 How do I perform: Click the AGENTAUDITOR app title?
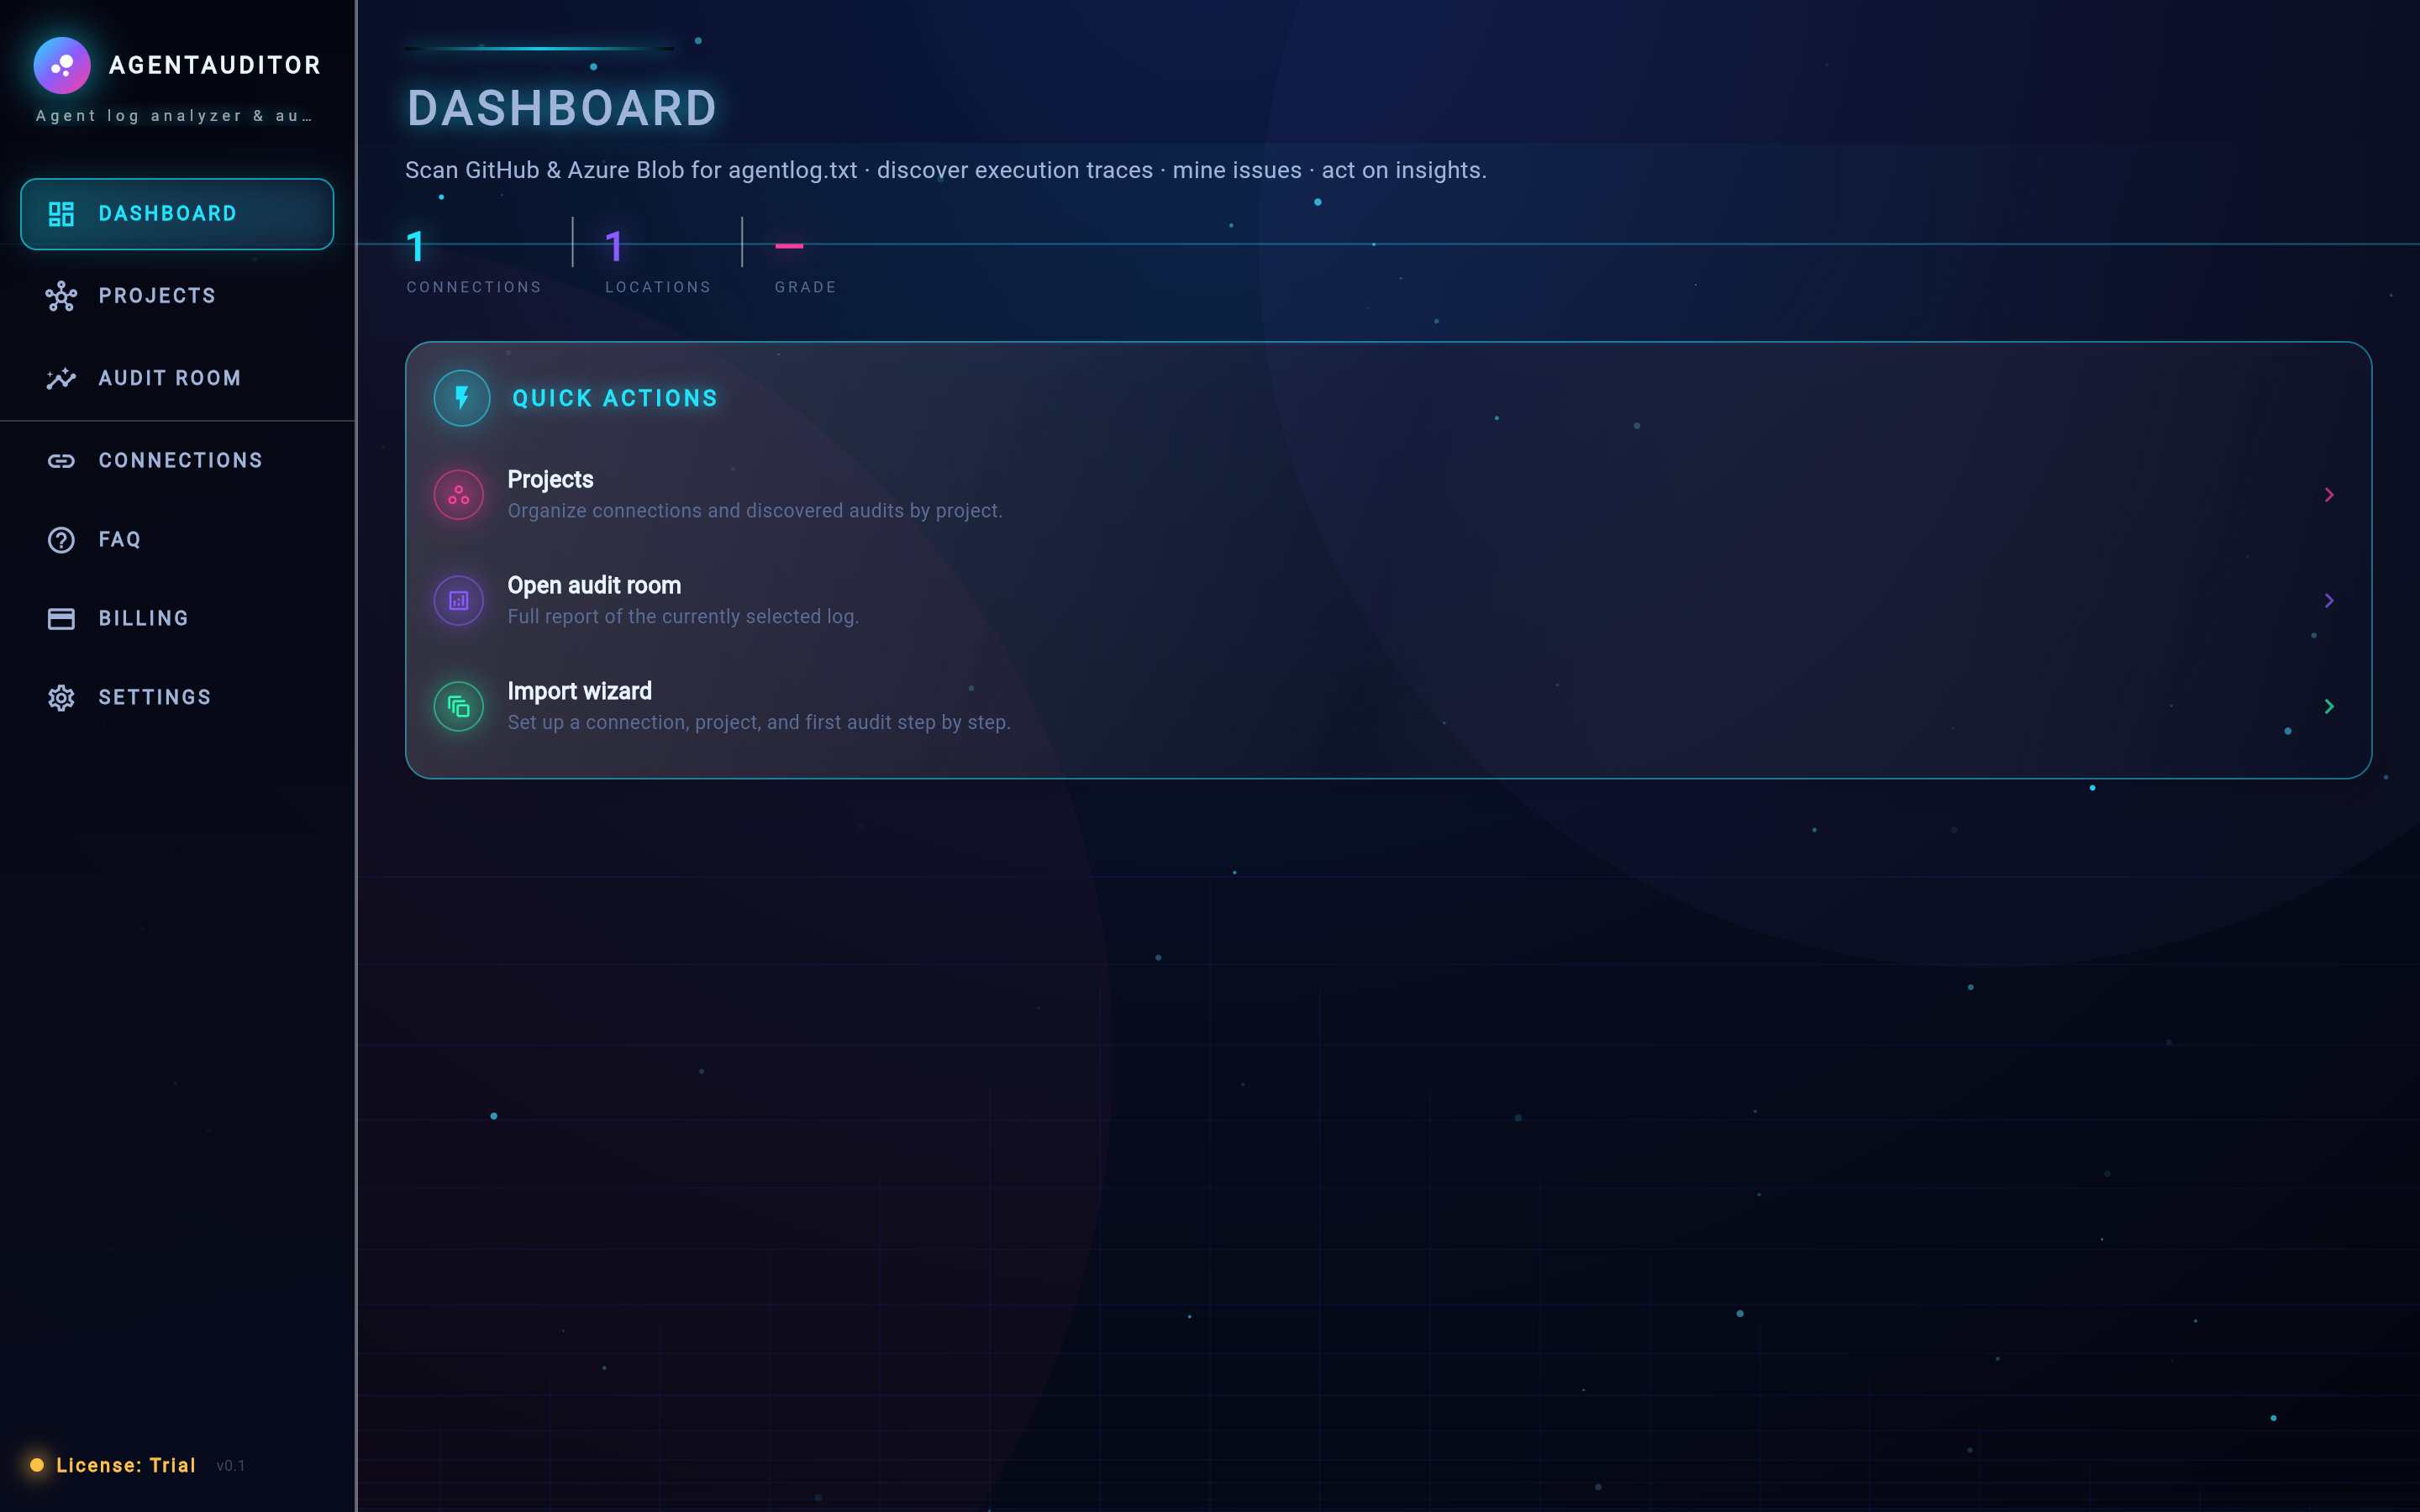pos(215,66)
